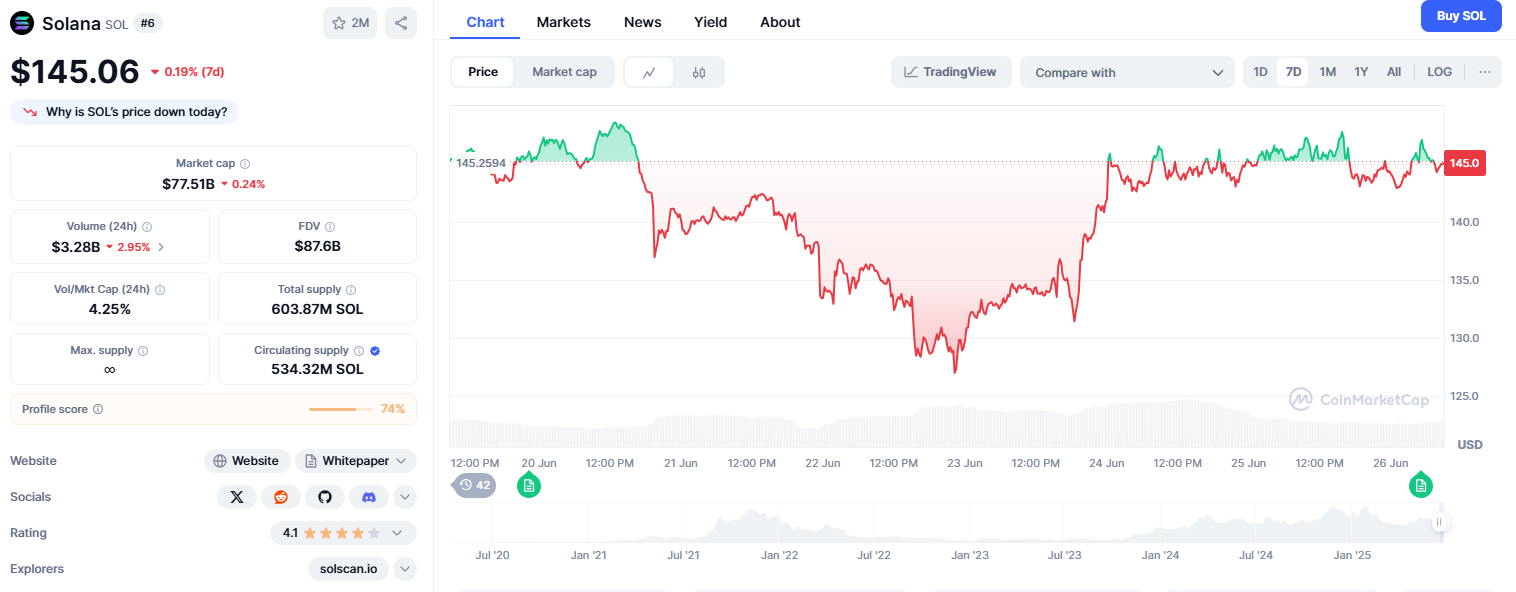The width and height of the screenshot is (1516, 592).
Task: Expand more explorers chevron
Action: tap(405, 569)
